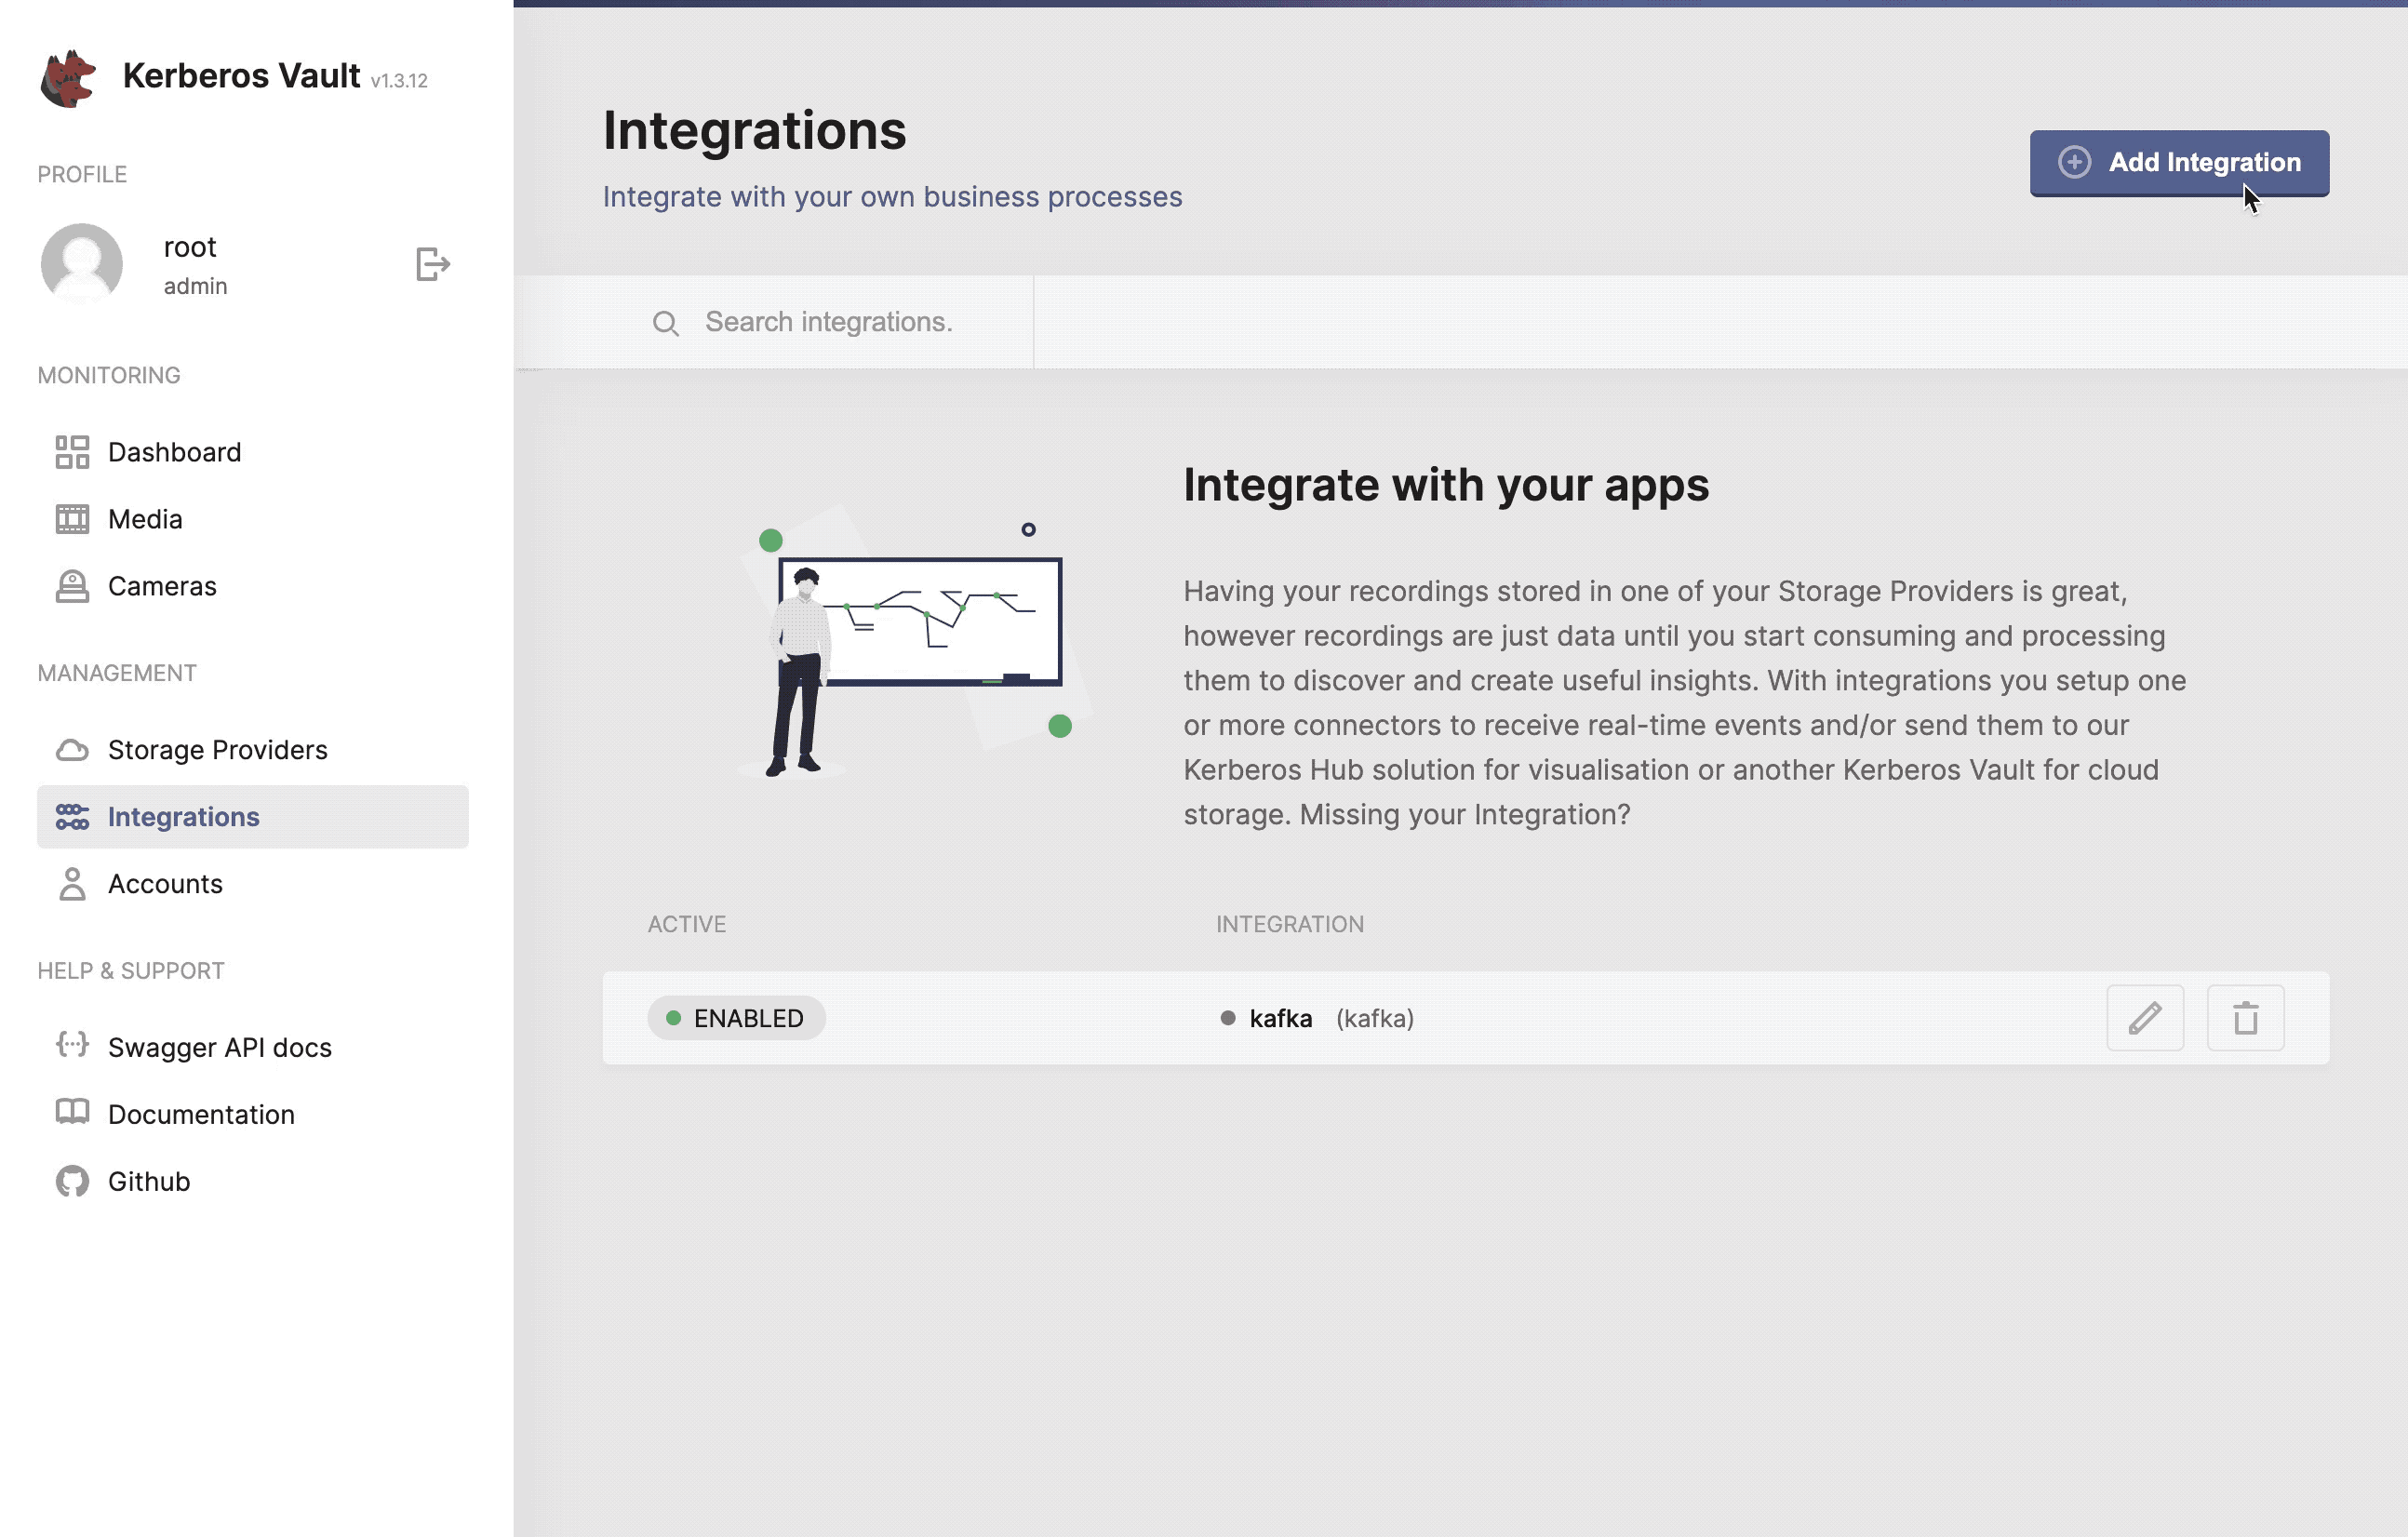Click the Accounts sidebar icon

pyautogui.click(x=70, y=883)
